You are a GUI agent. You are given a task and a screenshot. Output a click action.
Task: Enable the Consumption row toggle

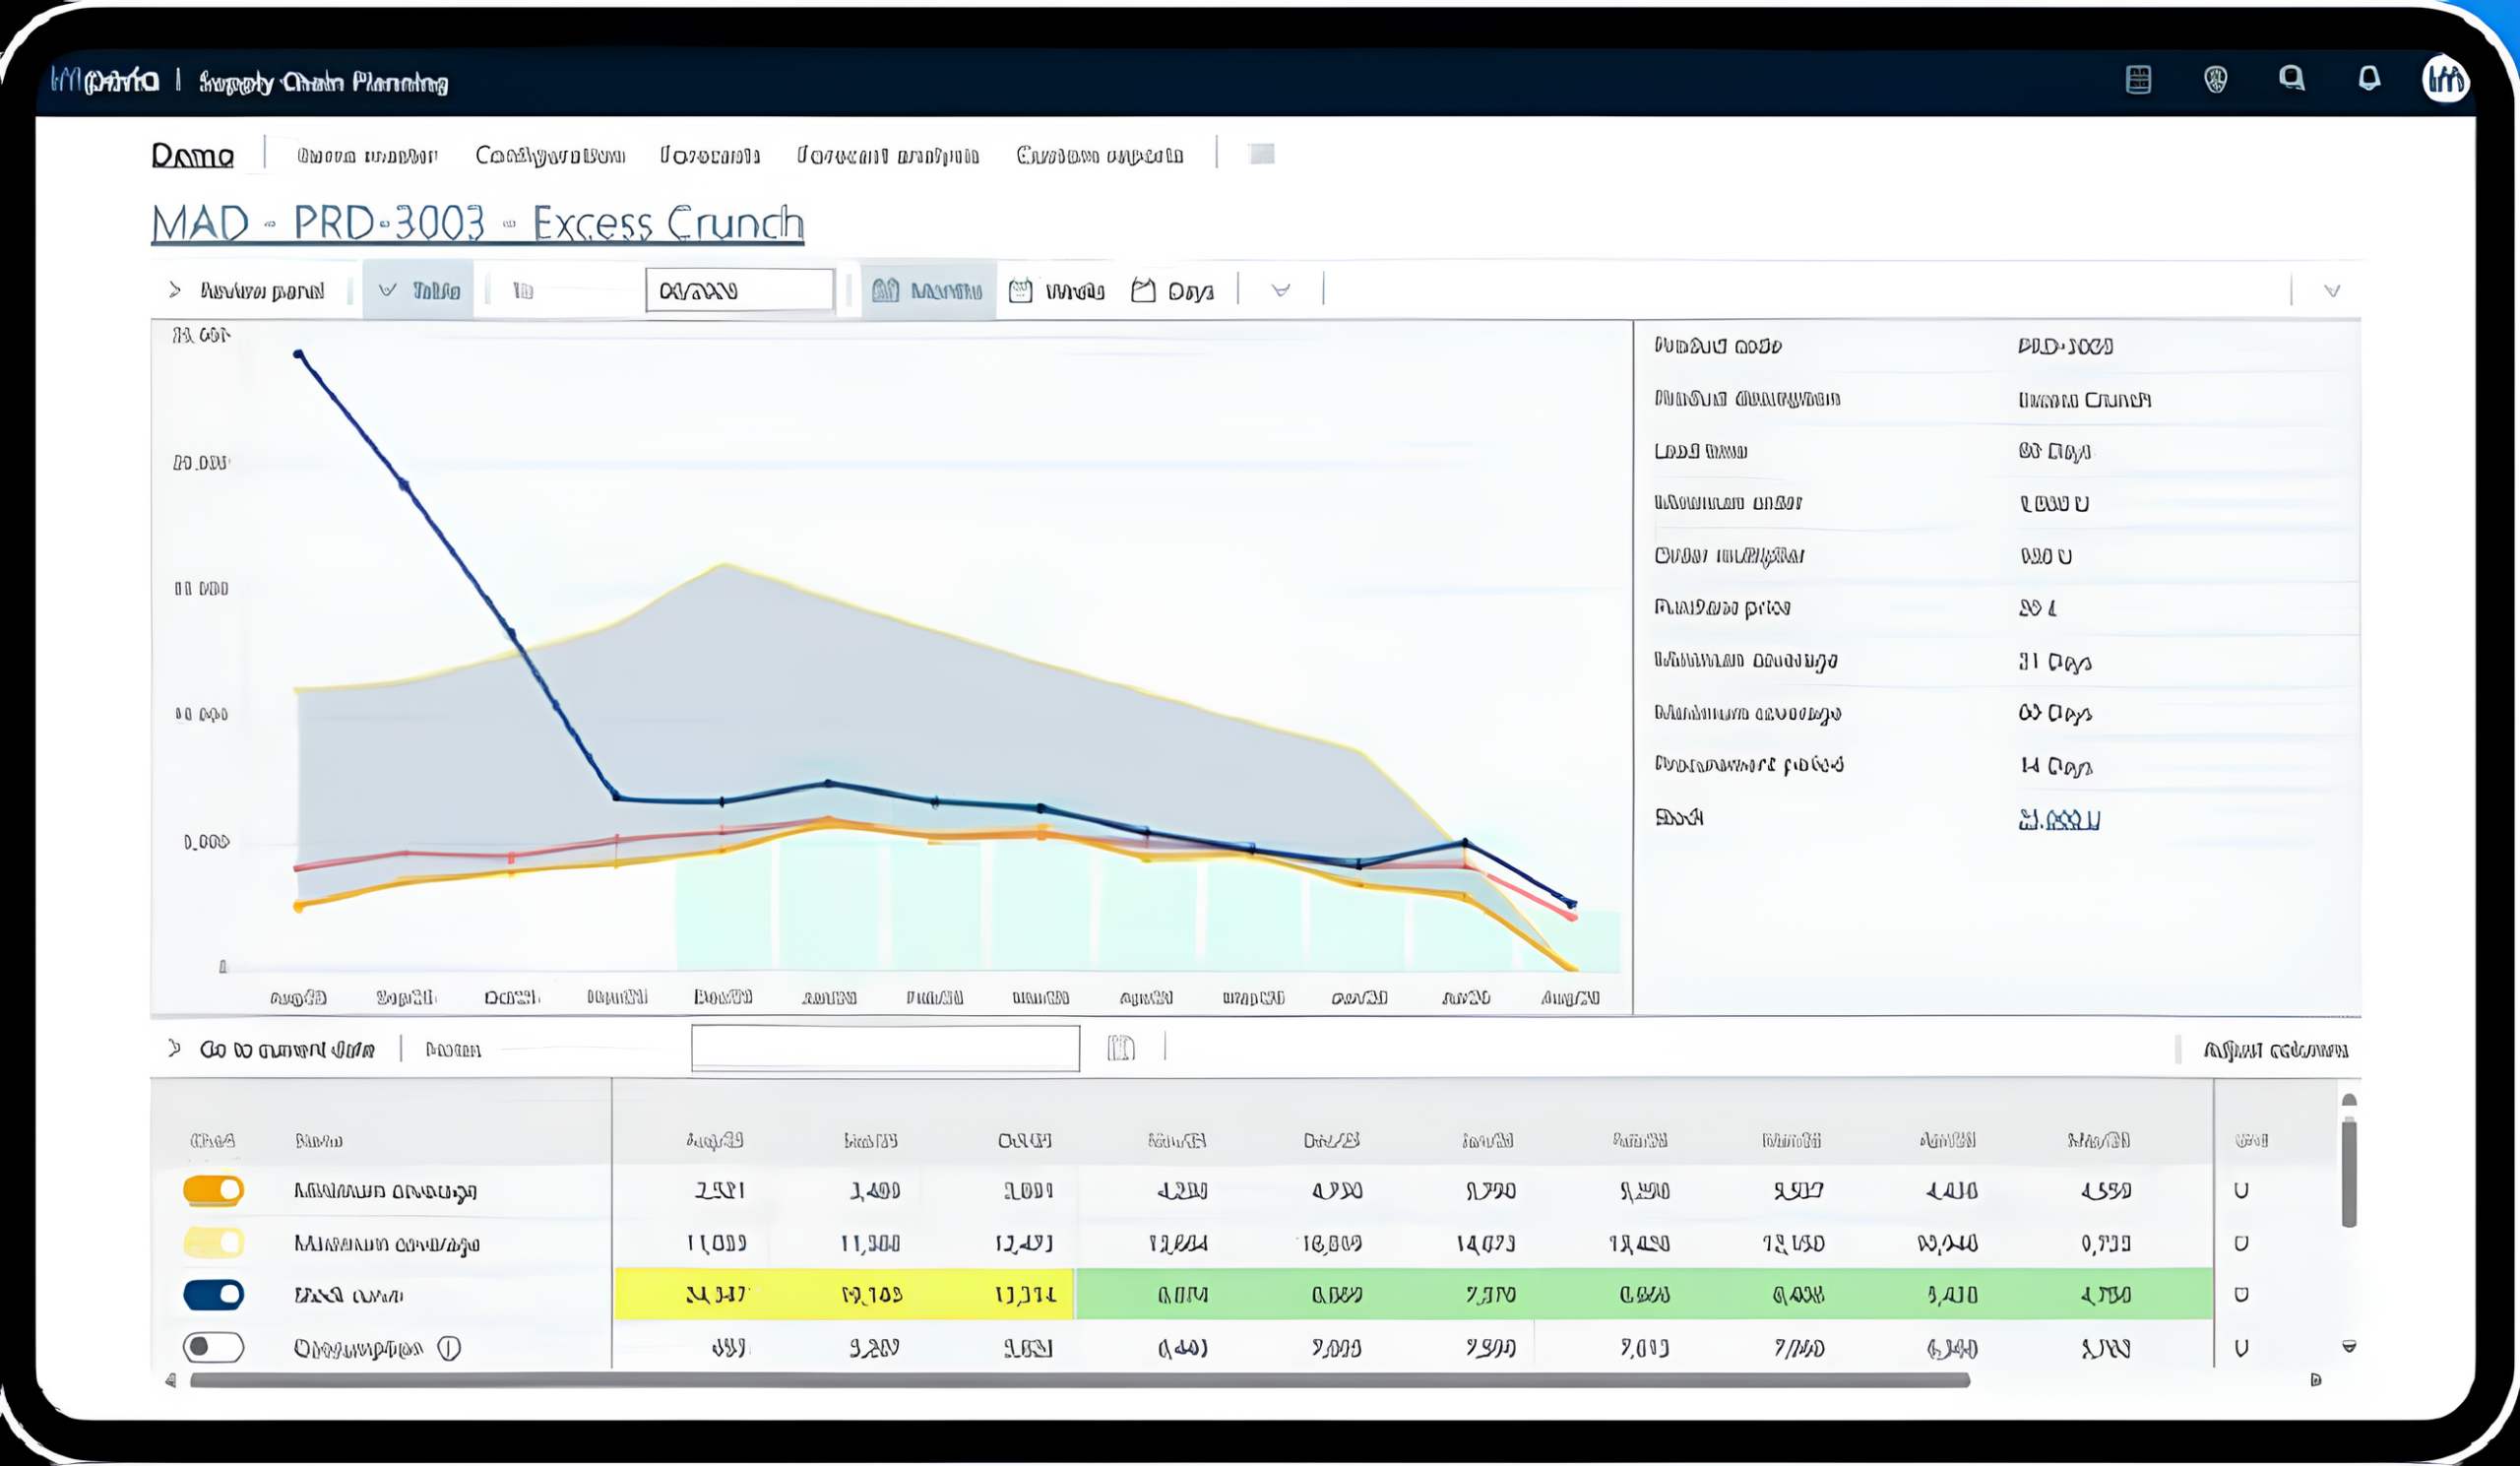click(x=214, y=1347)
